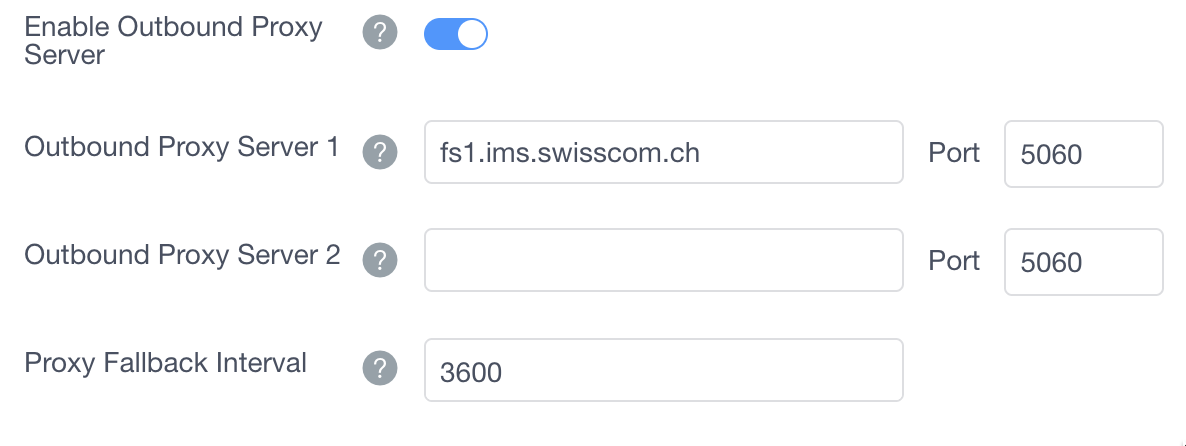The width and height of the screenshot is (1186, 446).
Task: Click the Outbound Proxy Server 1 label
Action: [182, 147]
